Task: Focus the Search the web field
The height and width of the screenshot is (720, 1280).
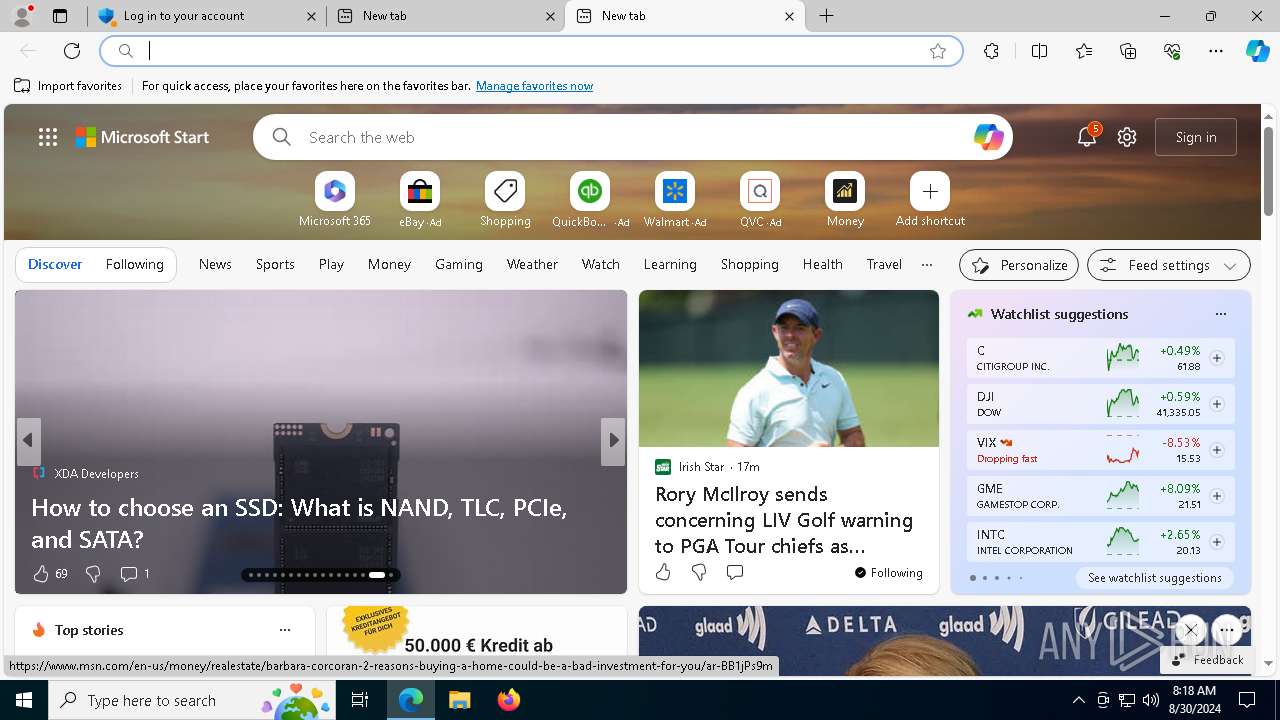Action: click(632, 137)
